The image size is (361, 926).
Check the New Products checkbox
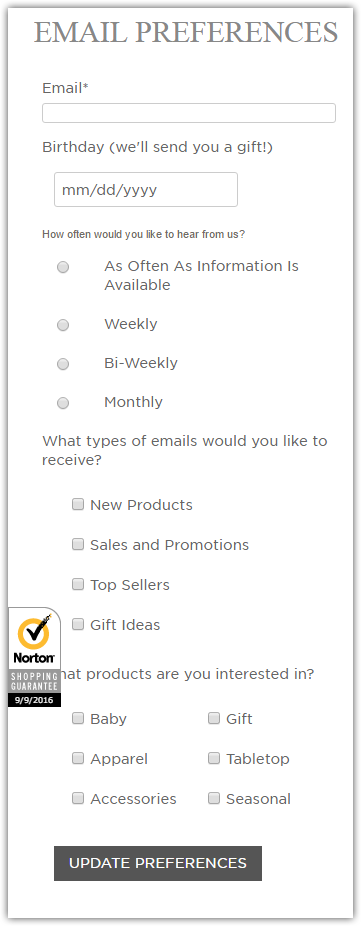(78, 504)
